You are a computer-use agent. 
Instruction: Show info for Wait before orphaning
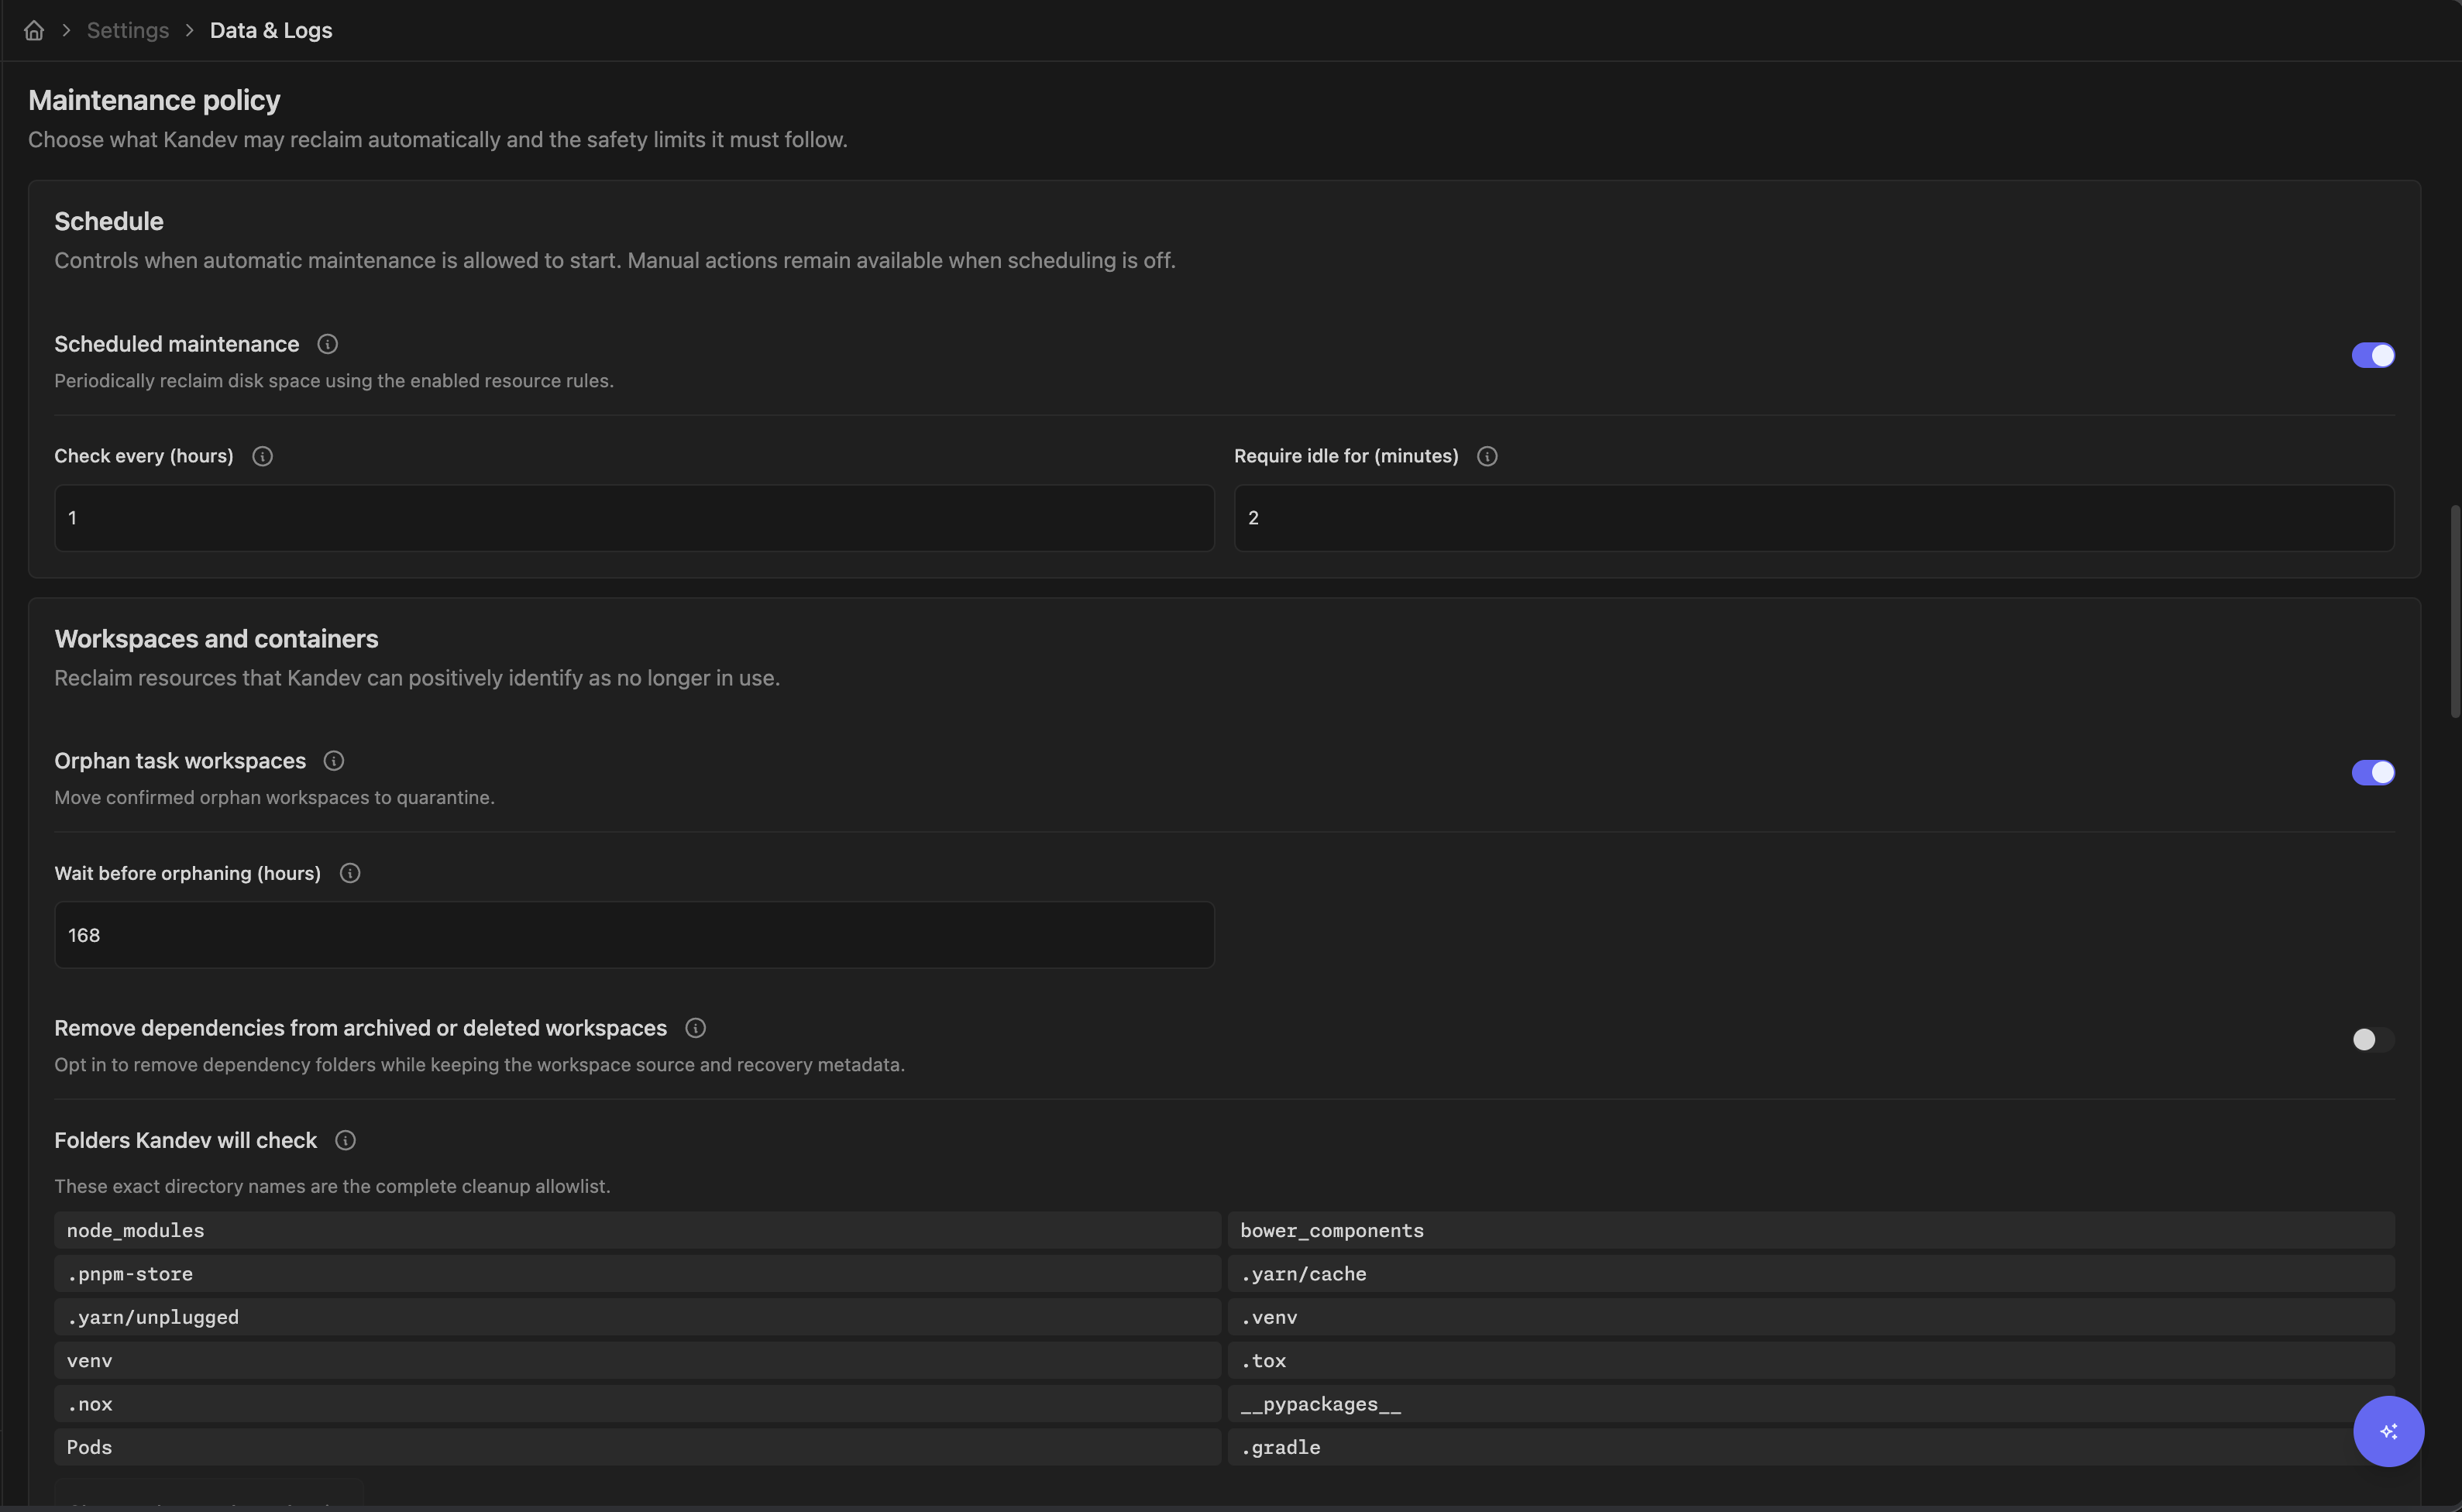[350, 873]
